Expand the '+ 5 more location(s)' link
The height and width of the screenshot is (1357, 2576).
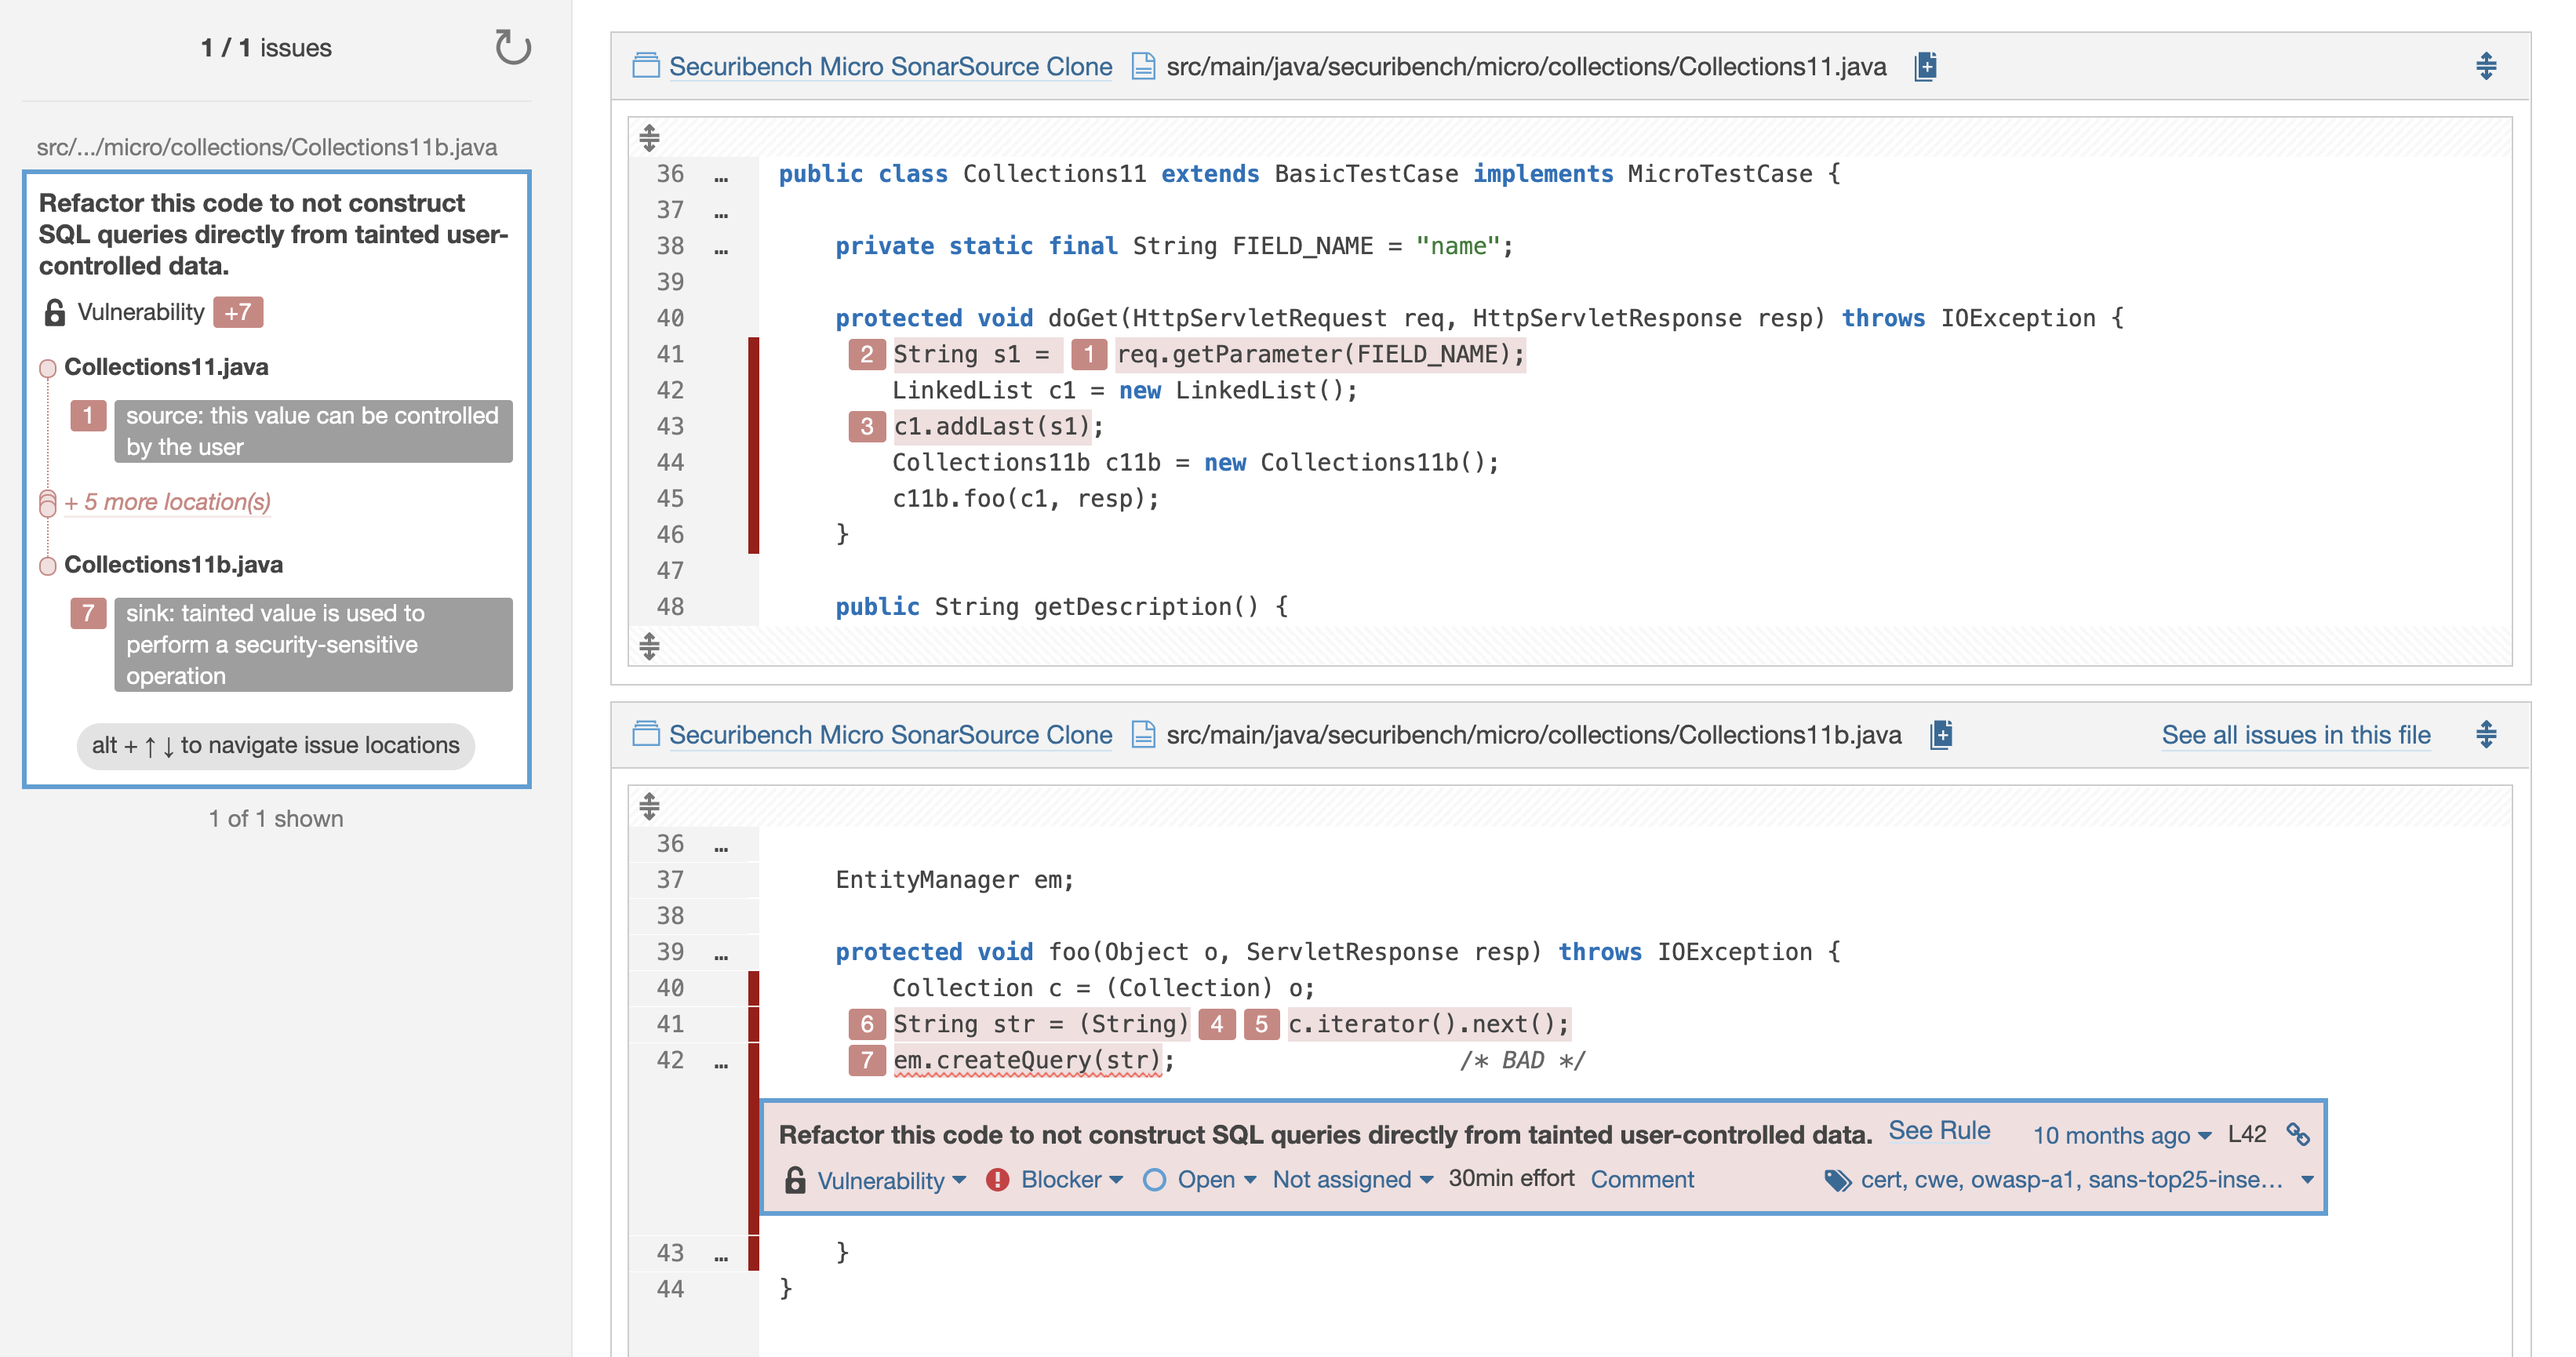(x=167, y=502)
